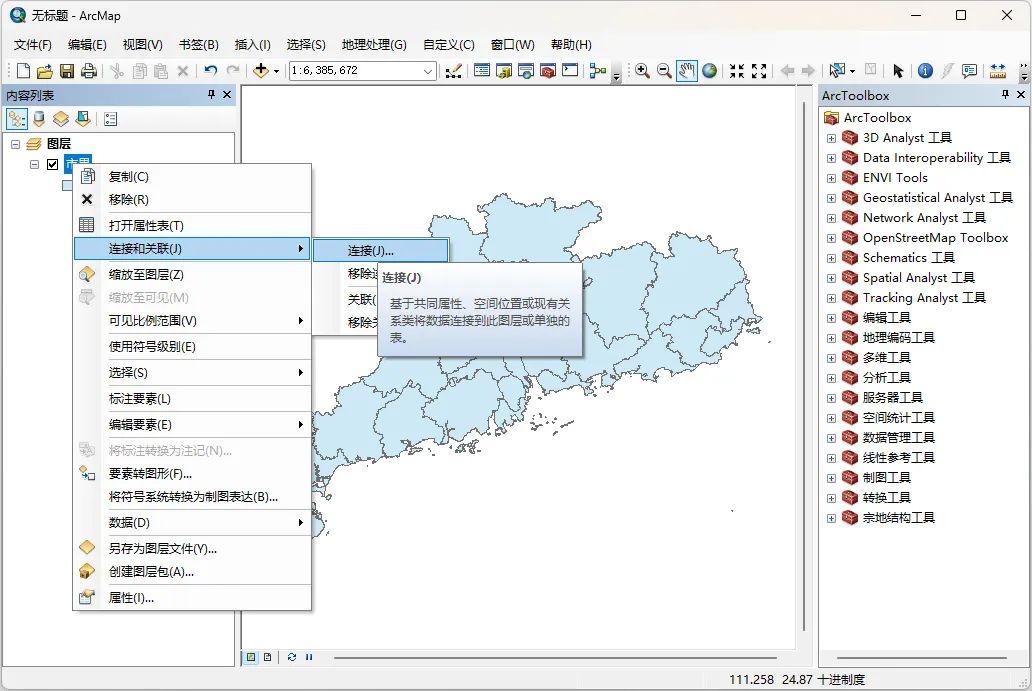Save the map with the floppy icon

tap(66, 70)
